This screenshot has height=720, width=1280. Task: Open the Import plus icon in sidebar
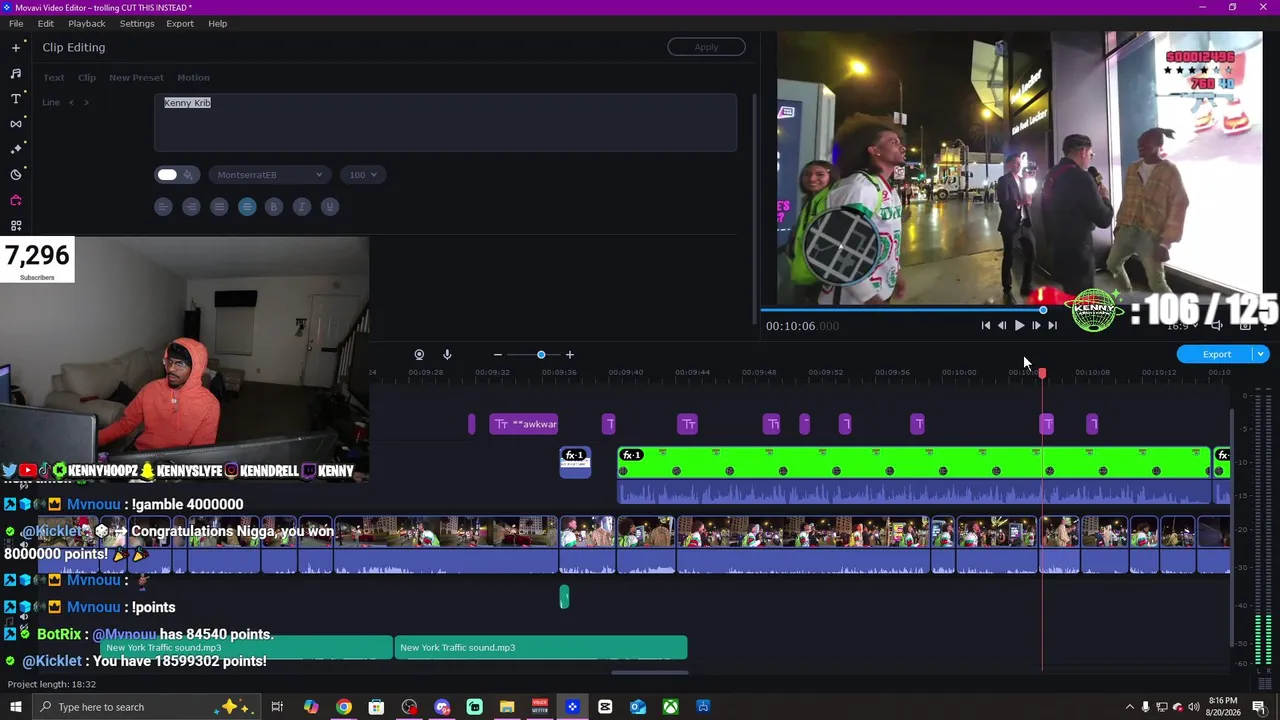point(16,47)
